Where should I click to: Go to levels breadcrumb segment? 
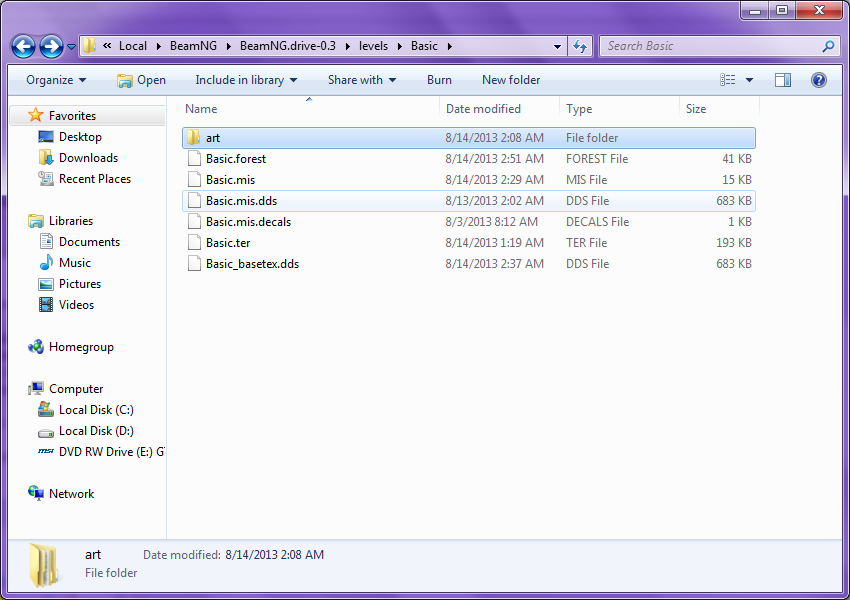tap(374, 46)
